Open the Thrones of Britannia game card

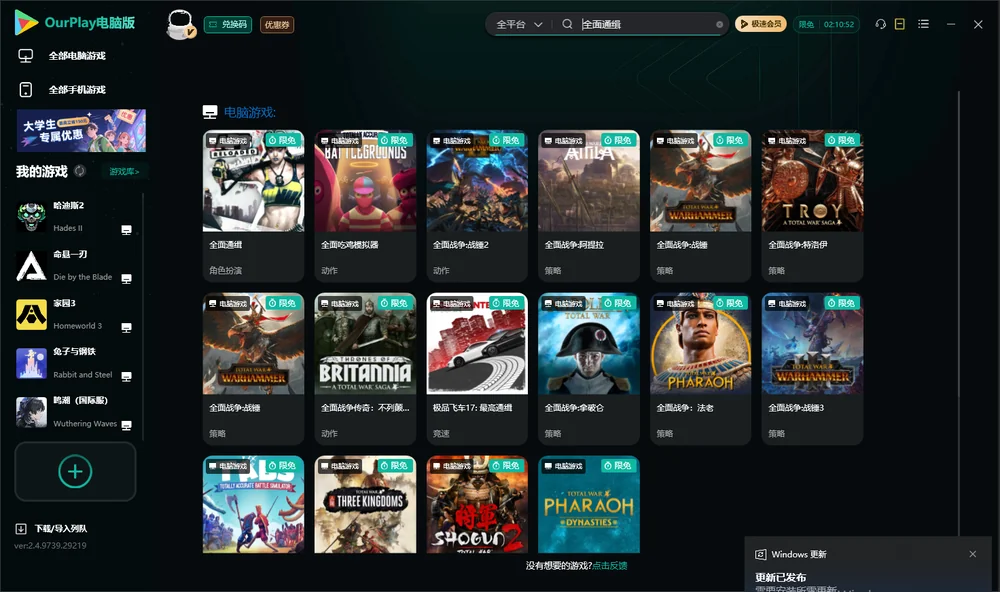tap(365, 369)
